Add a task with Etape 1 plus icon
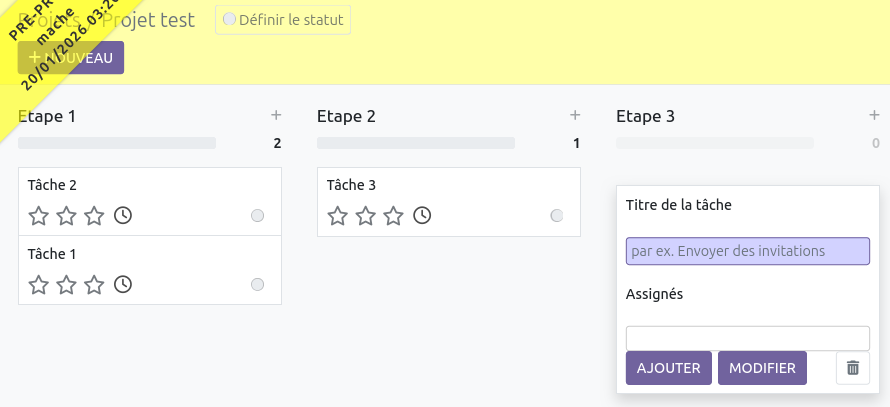 click(276, 116)
